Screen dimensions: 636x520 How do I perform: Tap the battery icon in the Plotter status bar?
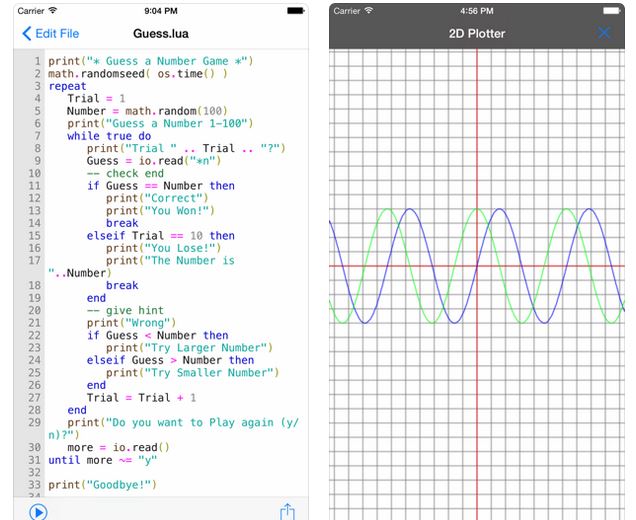pyautogui.click(x=611, y=11)
